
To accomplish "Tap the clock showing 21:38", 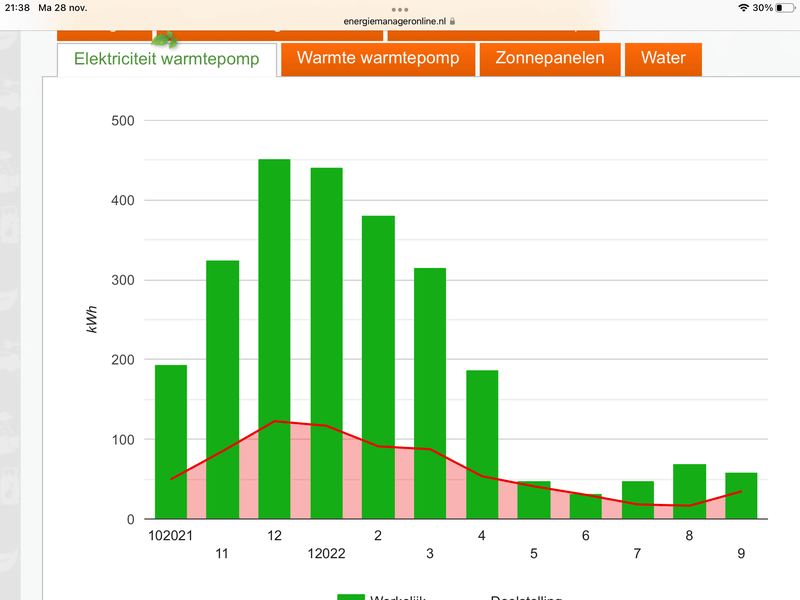I will pyautogui.click(x=17, y=8).
